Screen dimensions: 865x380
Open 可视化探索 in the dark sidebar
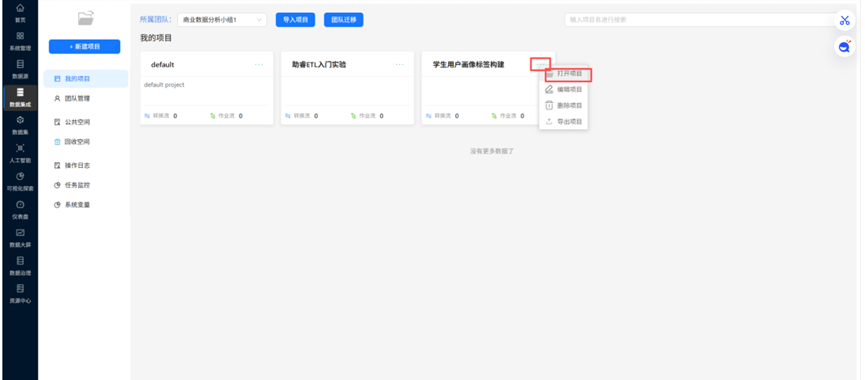[20, 181]
